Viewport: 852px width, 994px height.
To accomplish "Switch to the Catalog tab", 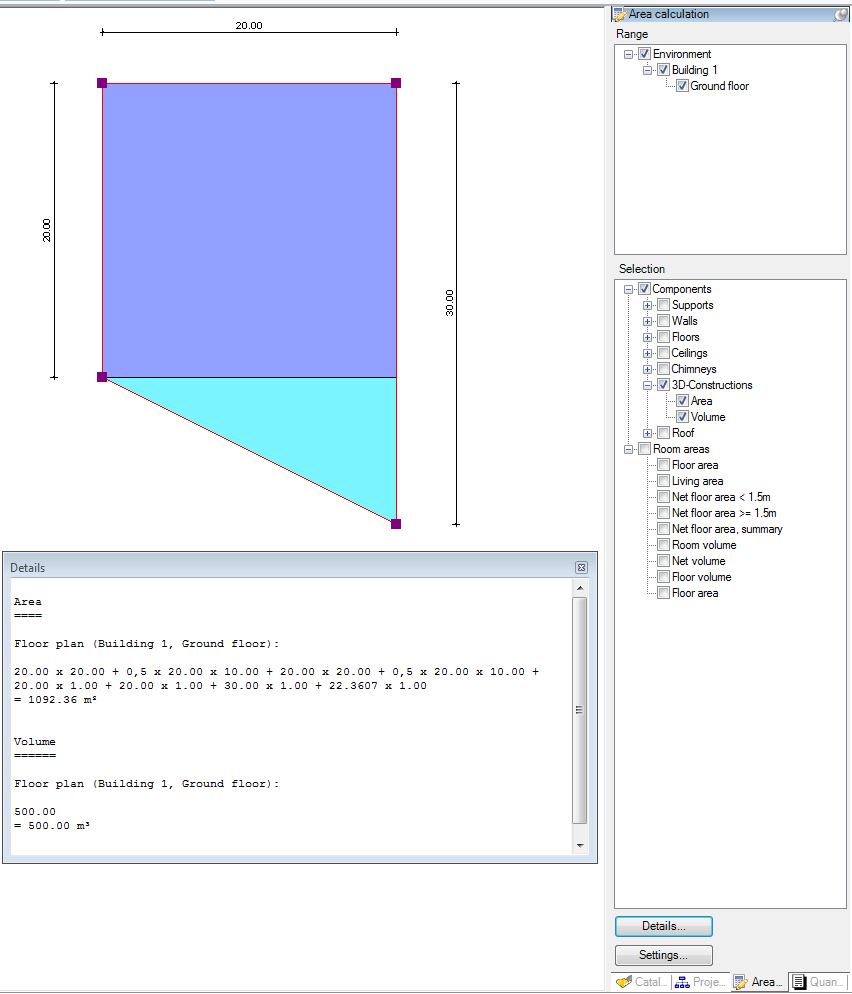I will [x=640, y=982].
